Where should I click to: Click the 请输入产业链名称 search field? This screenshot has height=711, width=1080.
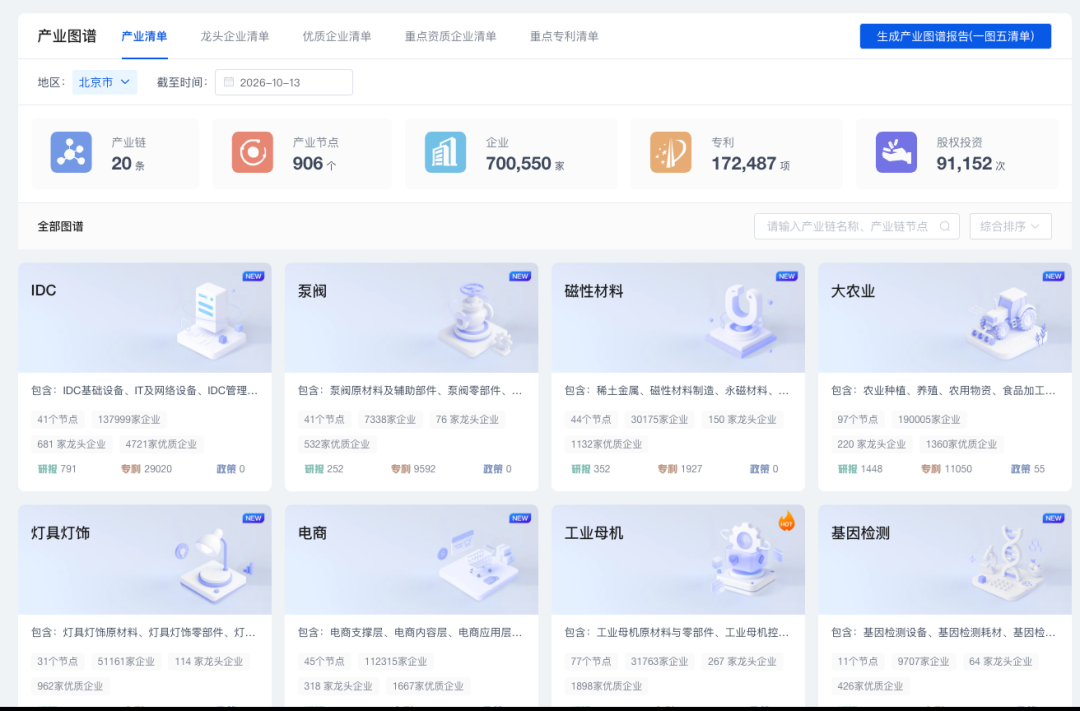pos(856,226)
